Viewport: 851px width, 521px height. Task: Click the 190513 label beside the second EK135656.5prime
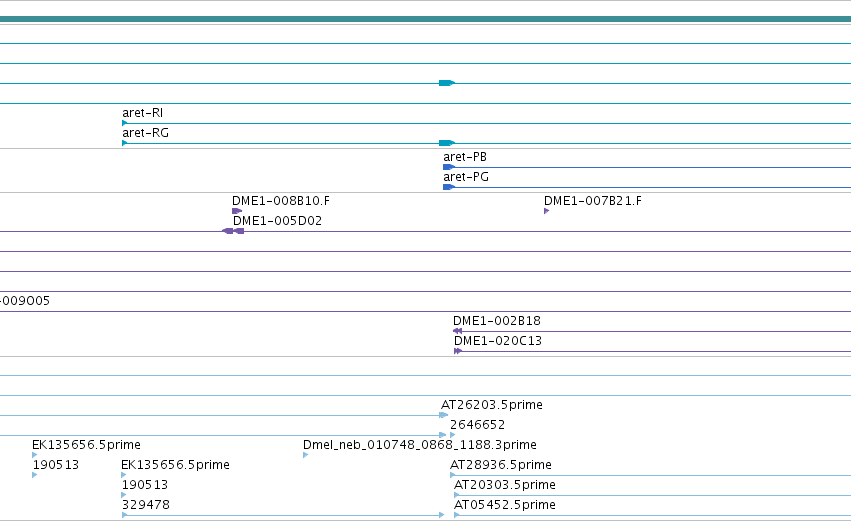[55, 465]
